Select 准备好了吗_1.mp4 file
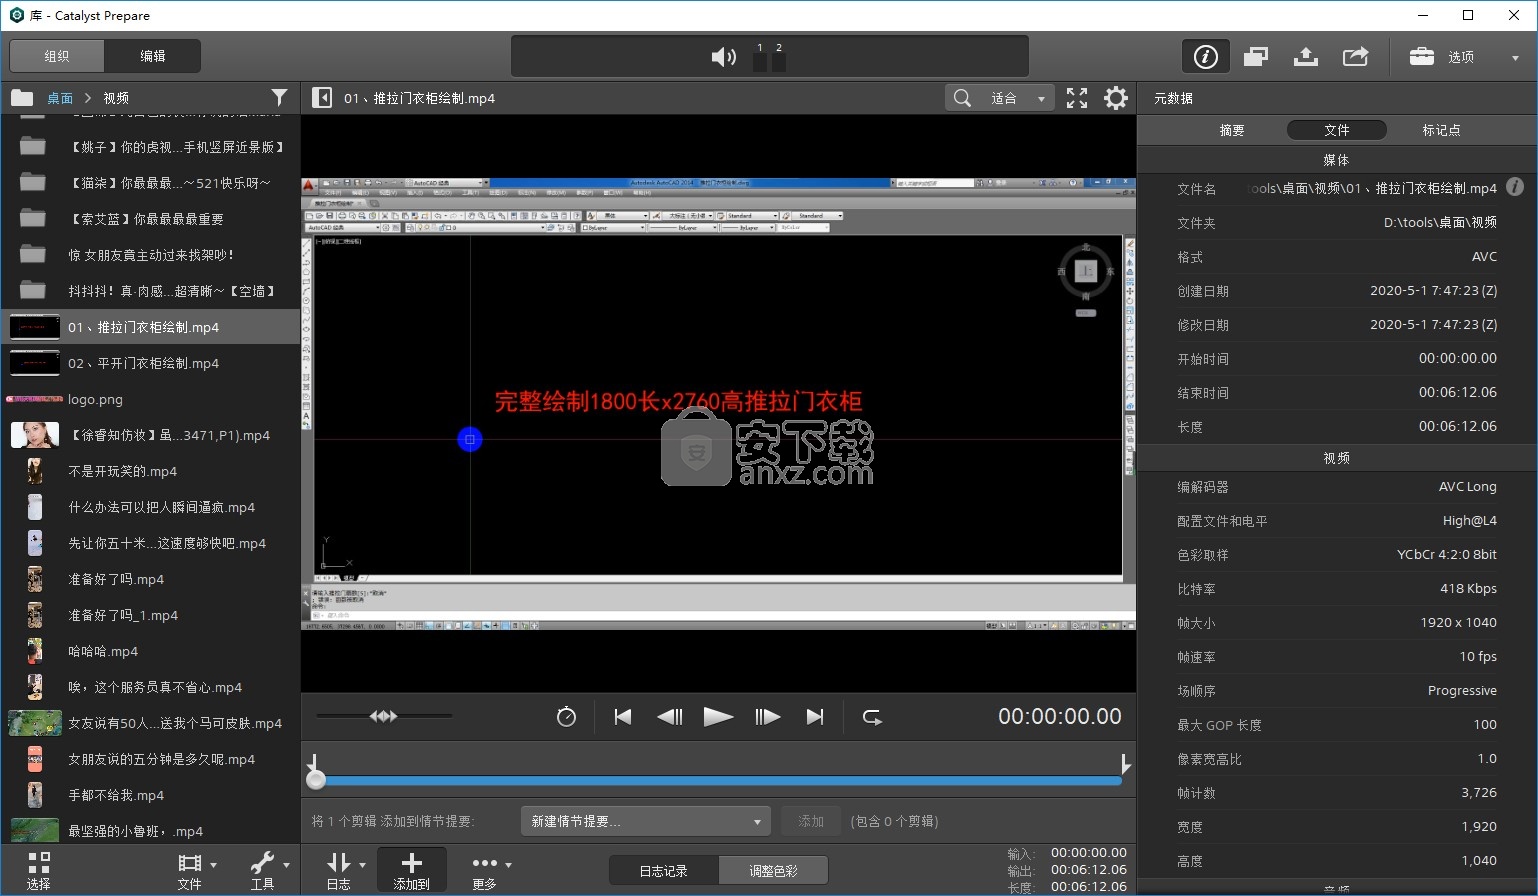The image size is (1538, 896). coord(150,615)
